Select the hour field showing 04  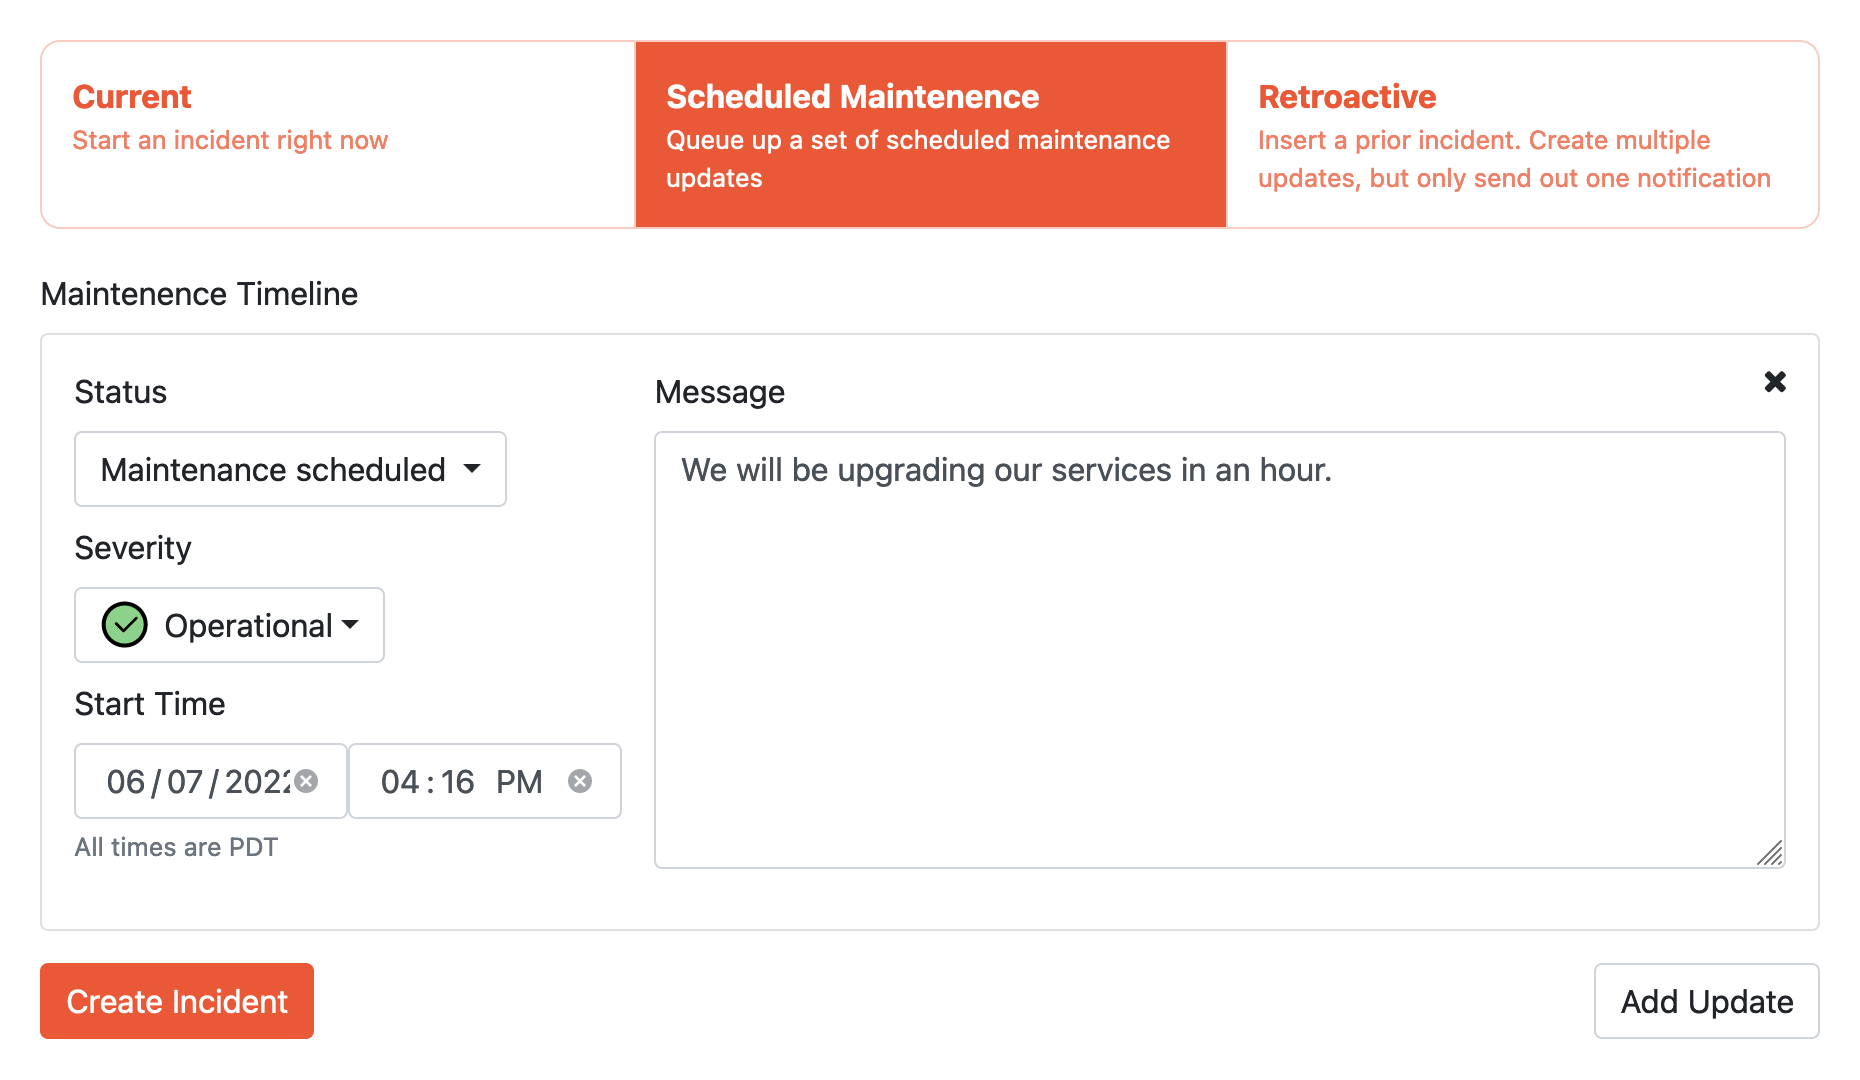click(400, 782)
